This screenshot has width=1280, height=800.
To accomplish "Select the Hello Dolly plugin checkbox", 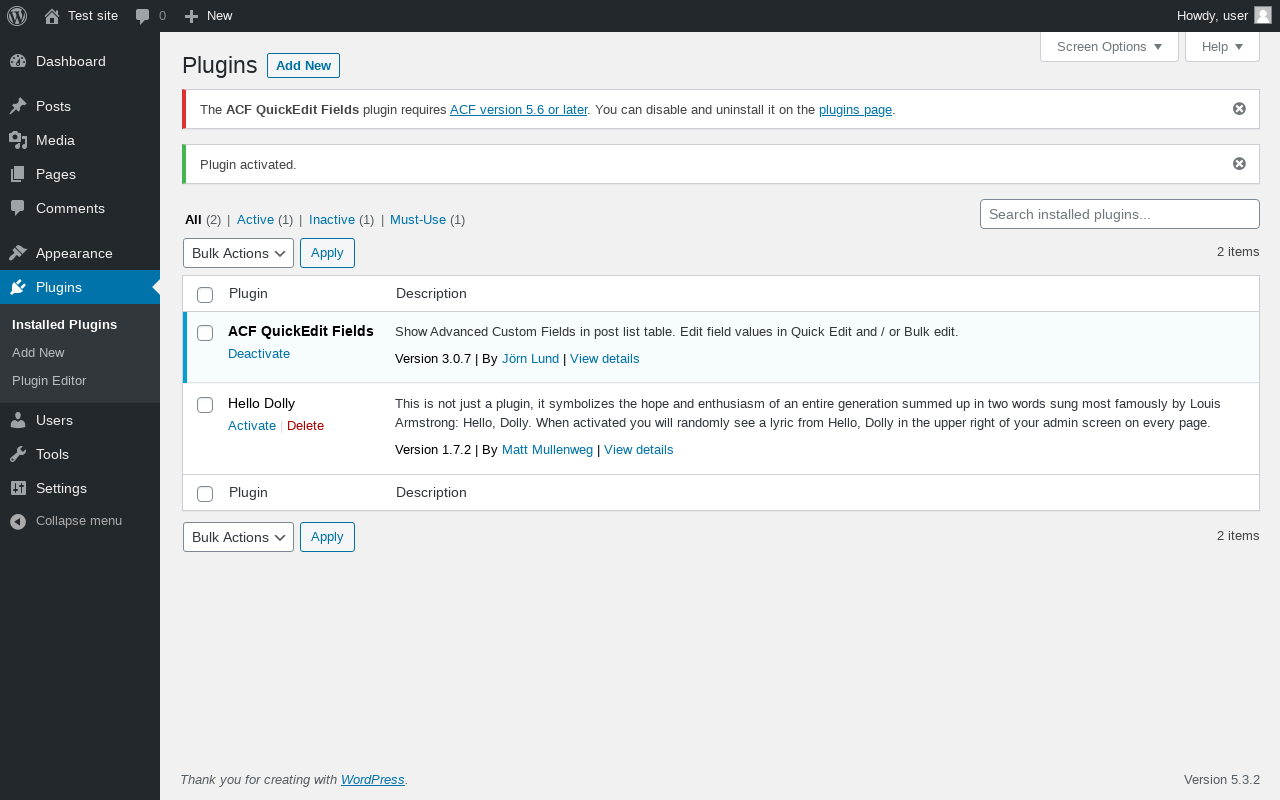I will (205, 405).
